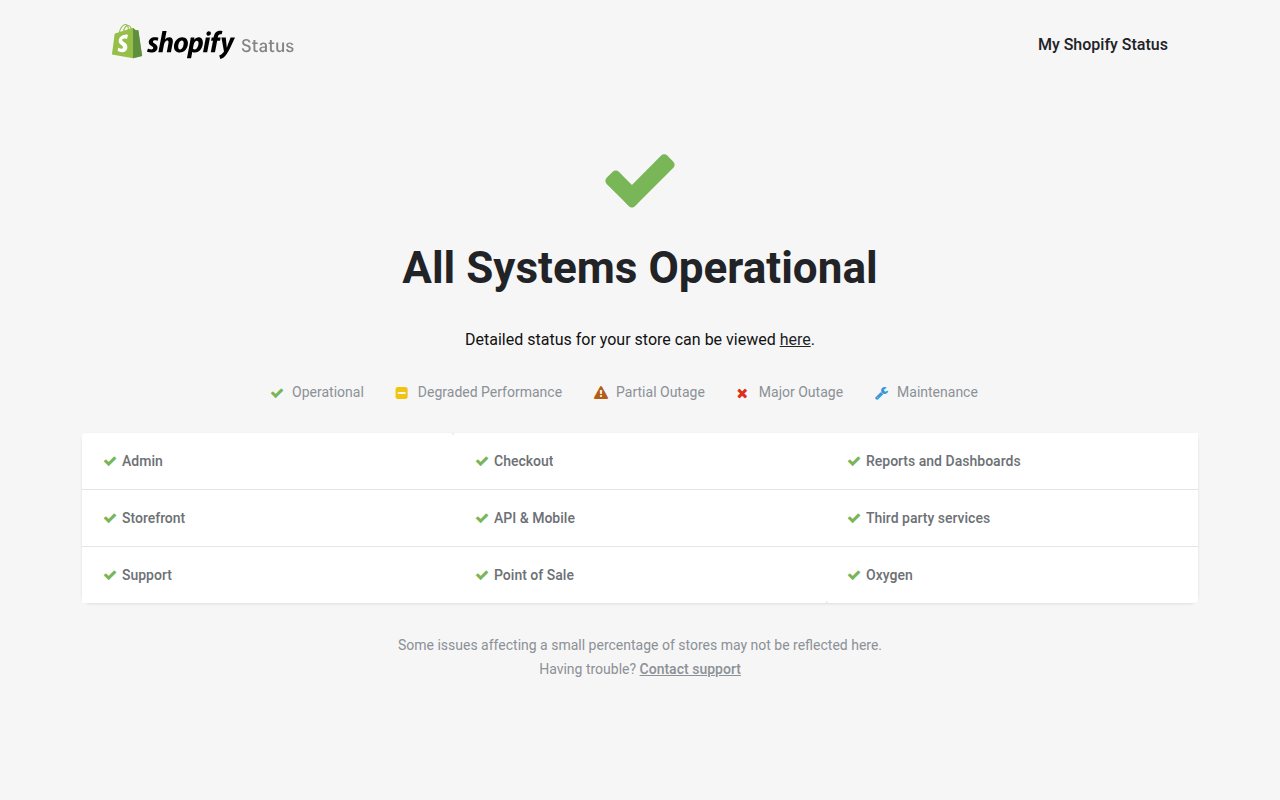Click the All Systems Operational heading
1280x800 pixels.
click(640, 268)
